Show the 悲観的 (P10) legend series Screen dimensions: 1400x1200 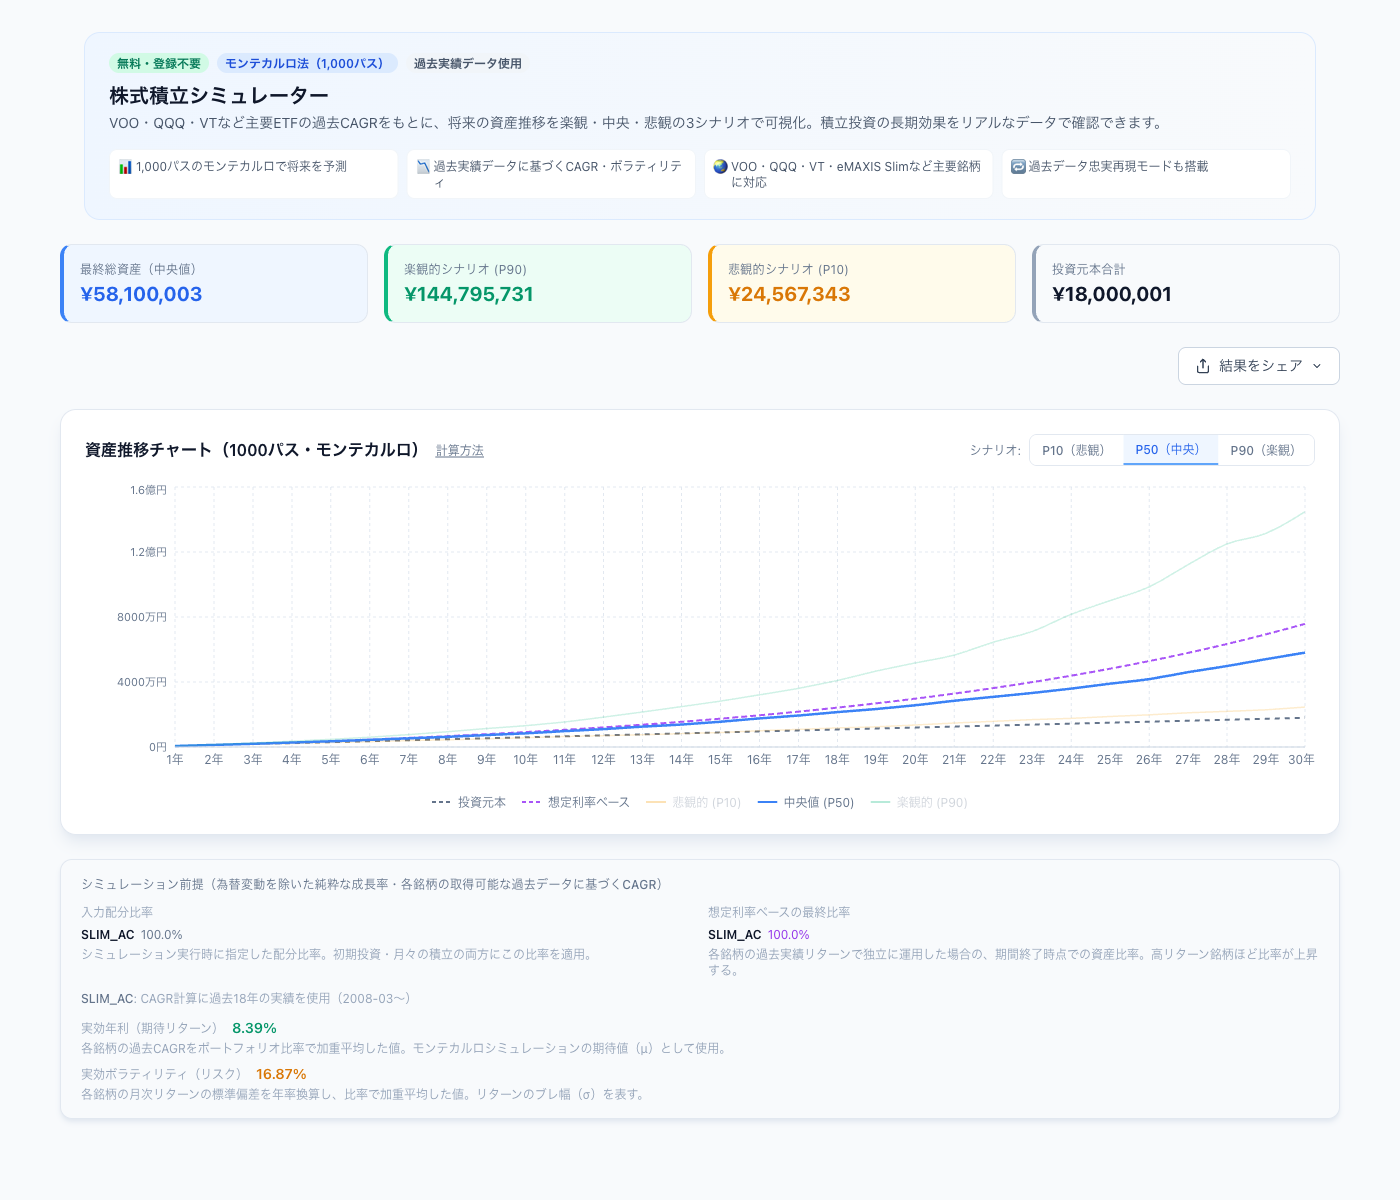(x=694, y=802)
